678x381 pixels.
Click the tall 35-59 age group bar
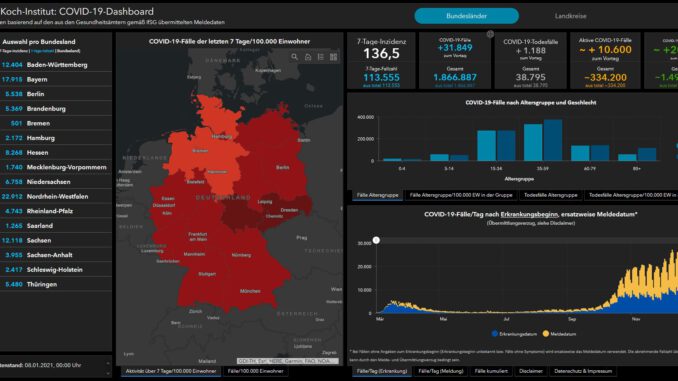[x=553, y=140]
